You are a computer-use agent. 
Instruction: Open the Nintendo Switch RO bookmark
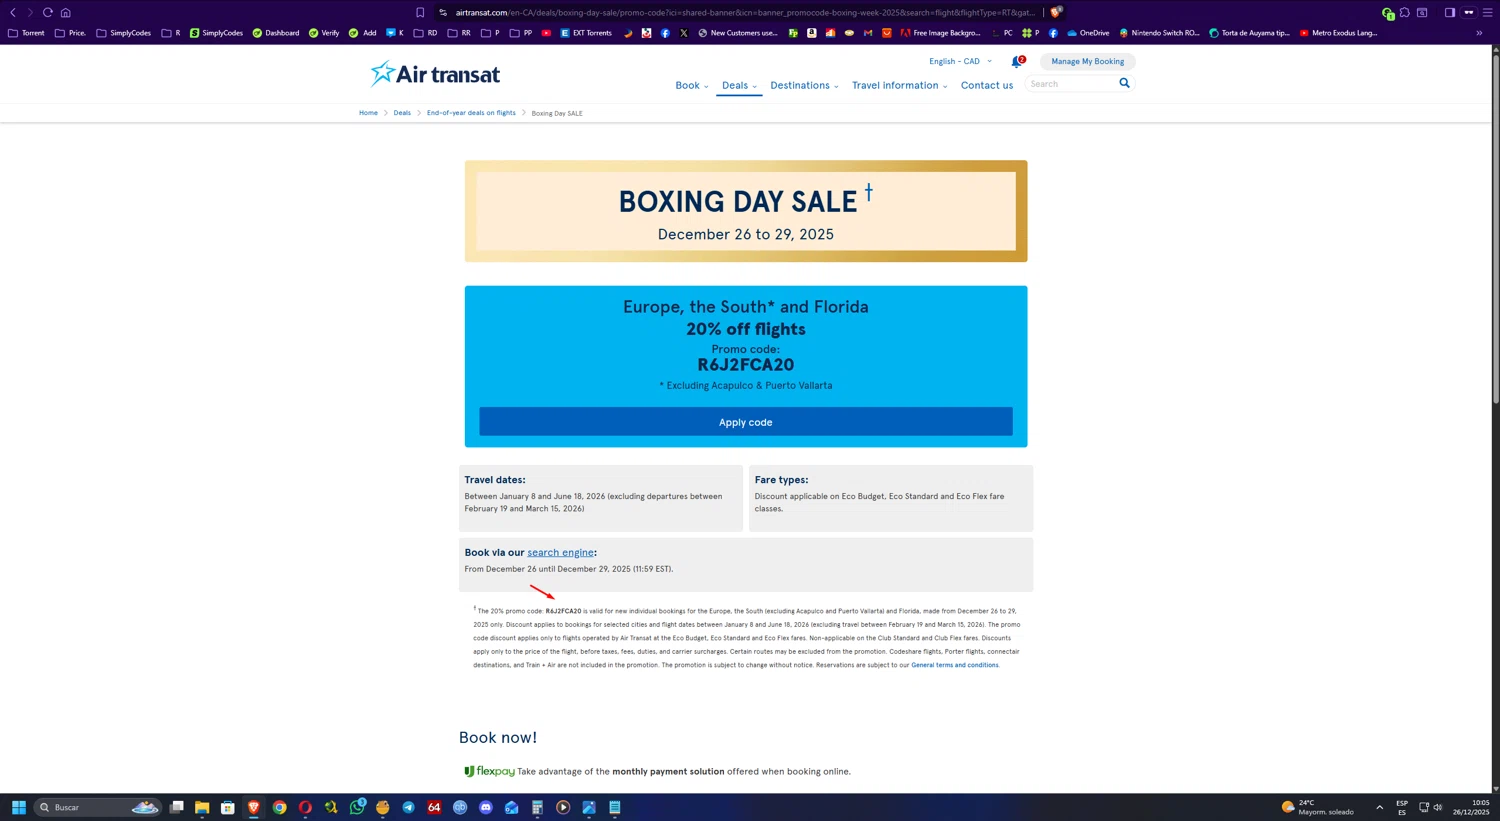[x=1159, y=33]
